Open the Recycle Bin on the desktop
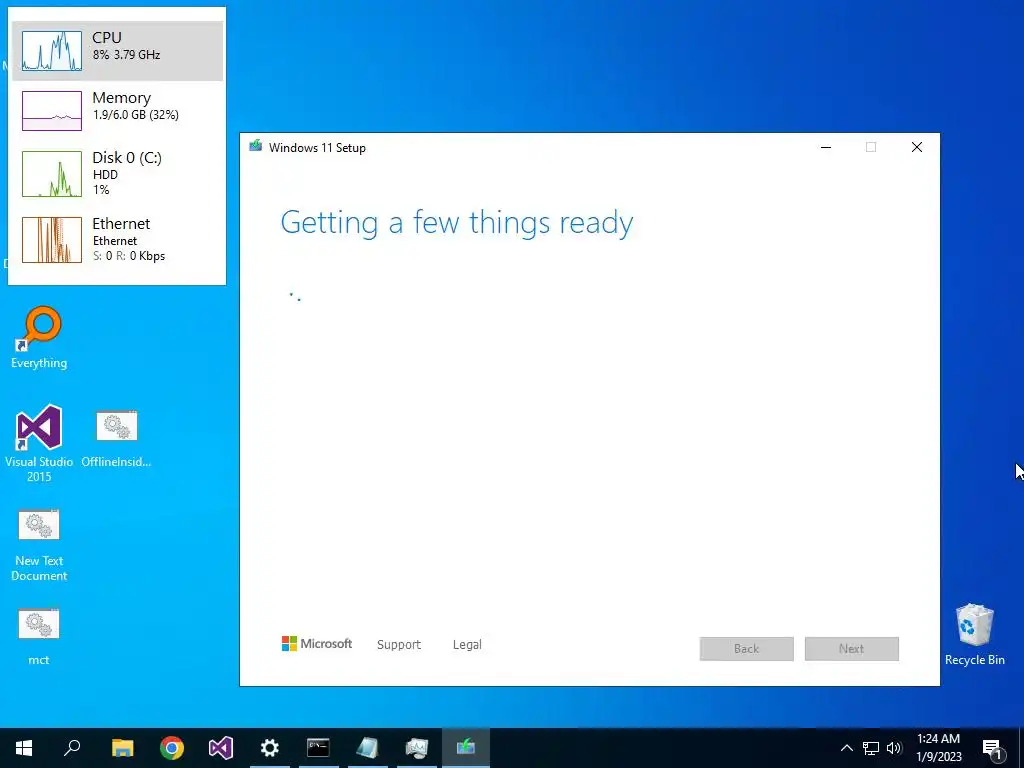1024x768 pixels. (x=974, y=635)
